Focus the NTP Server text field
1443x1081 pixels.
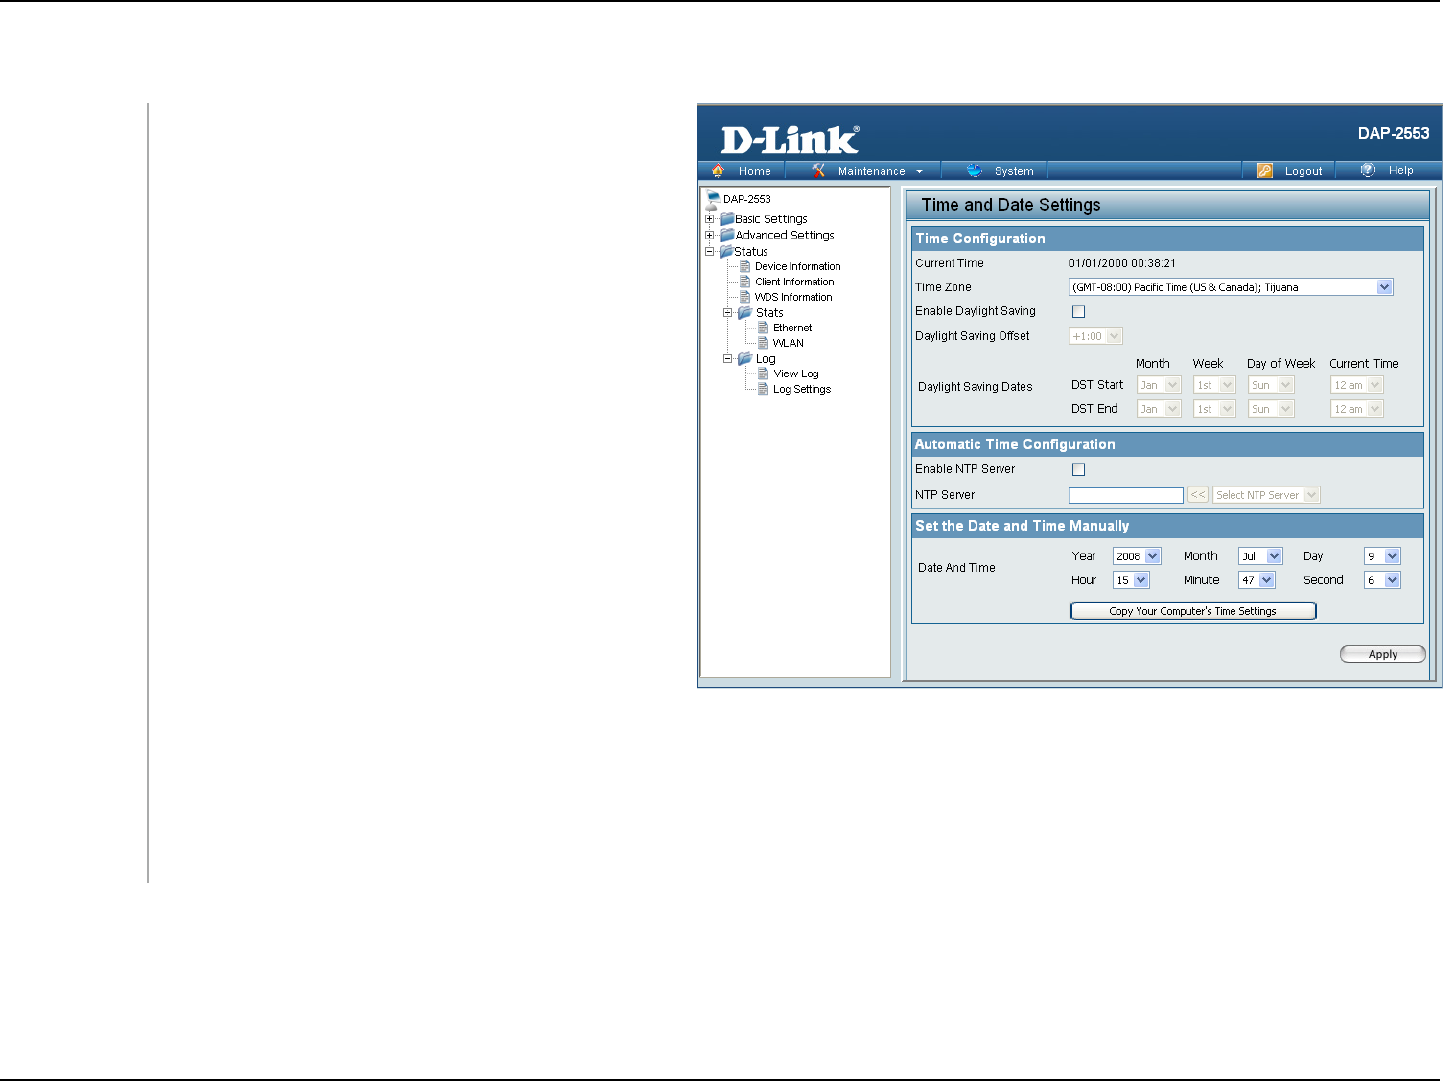point(1126,495)
